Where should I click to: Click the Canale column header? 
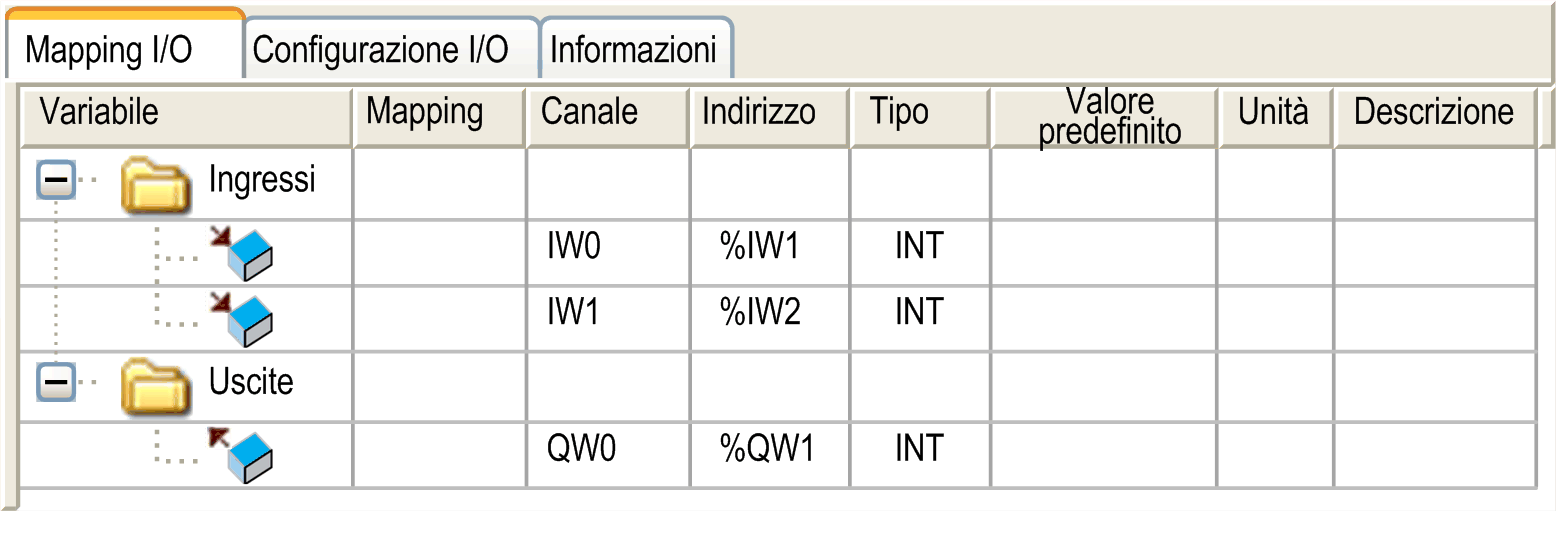pyautogui.click(x=589, y=112)
